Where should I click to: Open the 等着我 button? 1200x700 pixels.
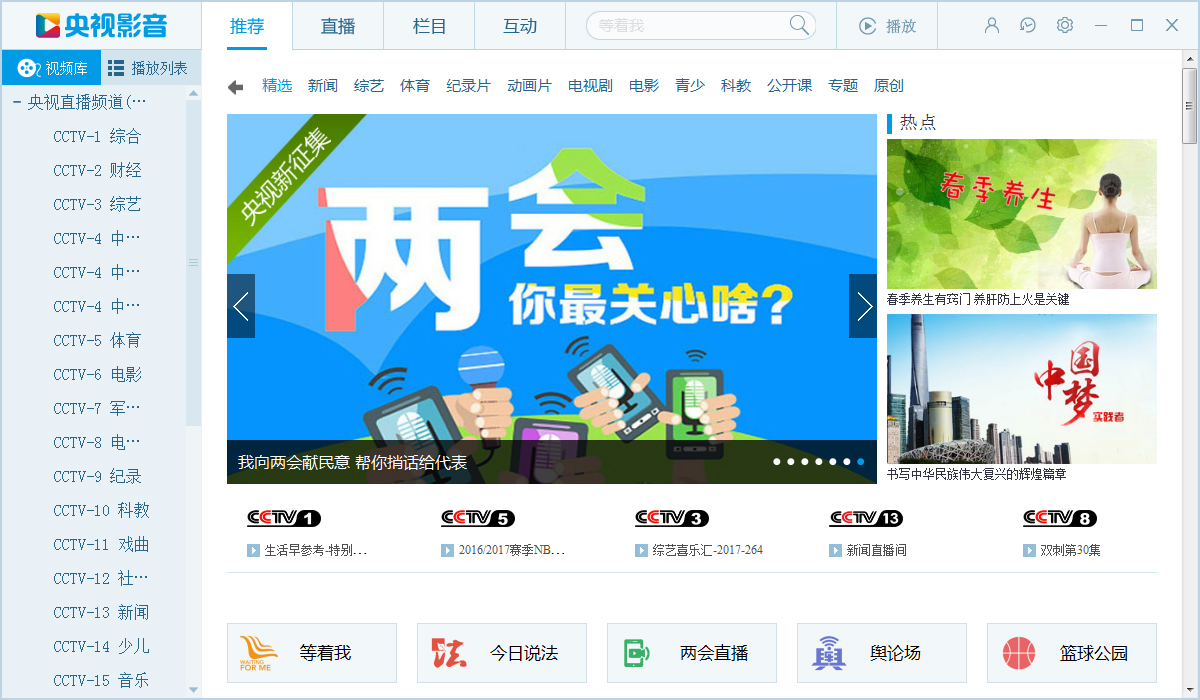pos(312,653)
